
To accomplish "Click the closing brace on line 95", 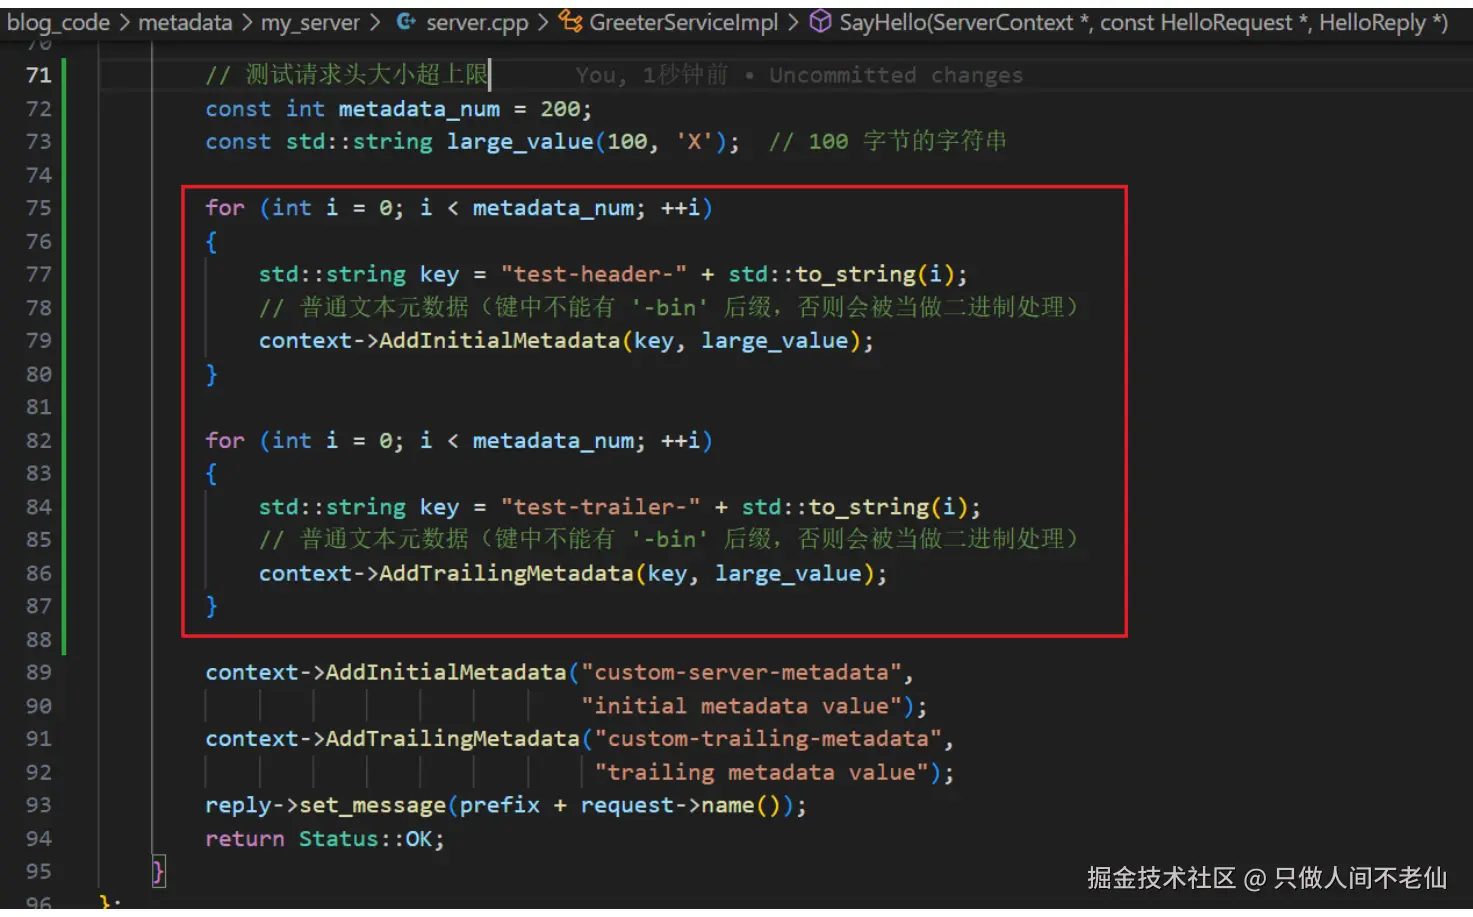I will [158, 872].
